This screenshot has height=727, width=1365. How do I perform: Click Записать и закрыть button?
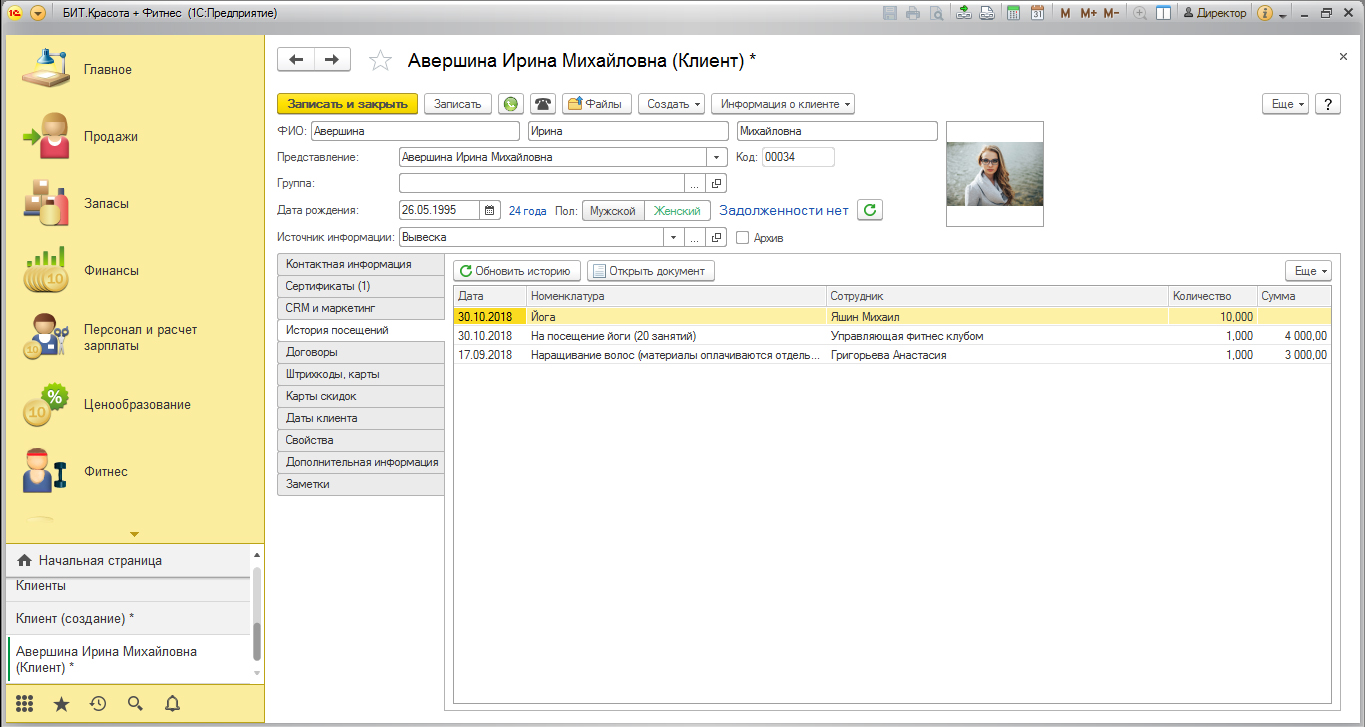click(x=347, y=104)
